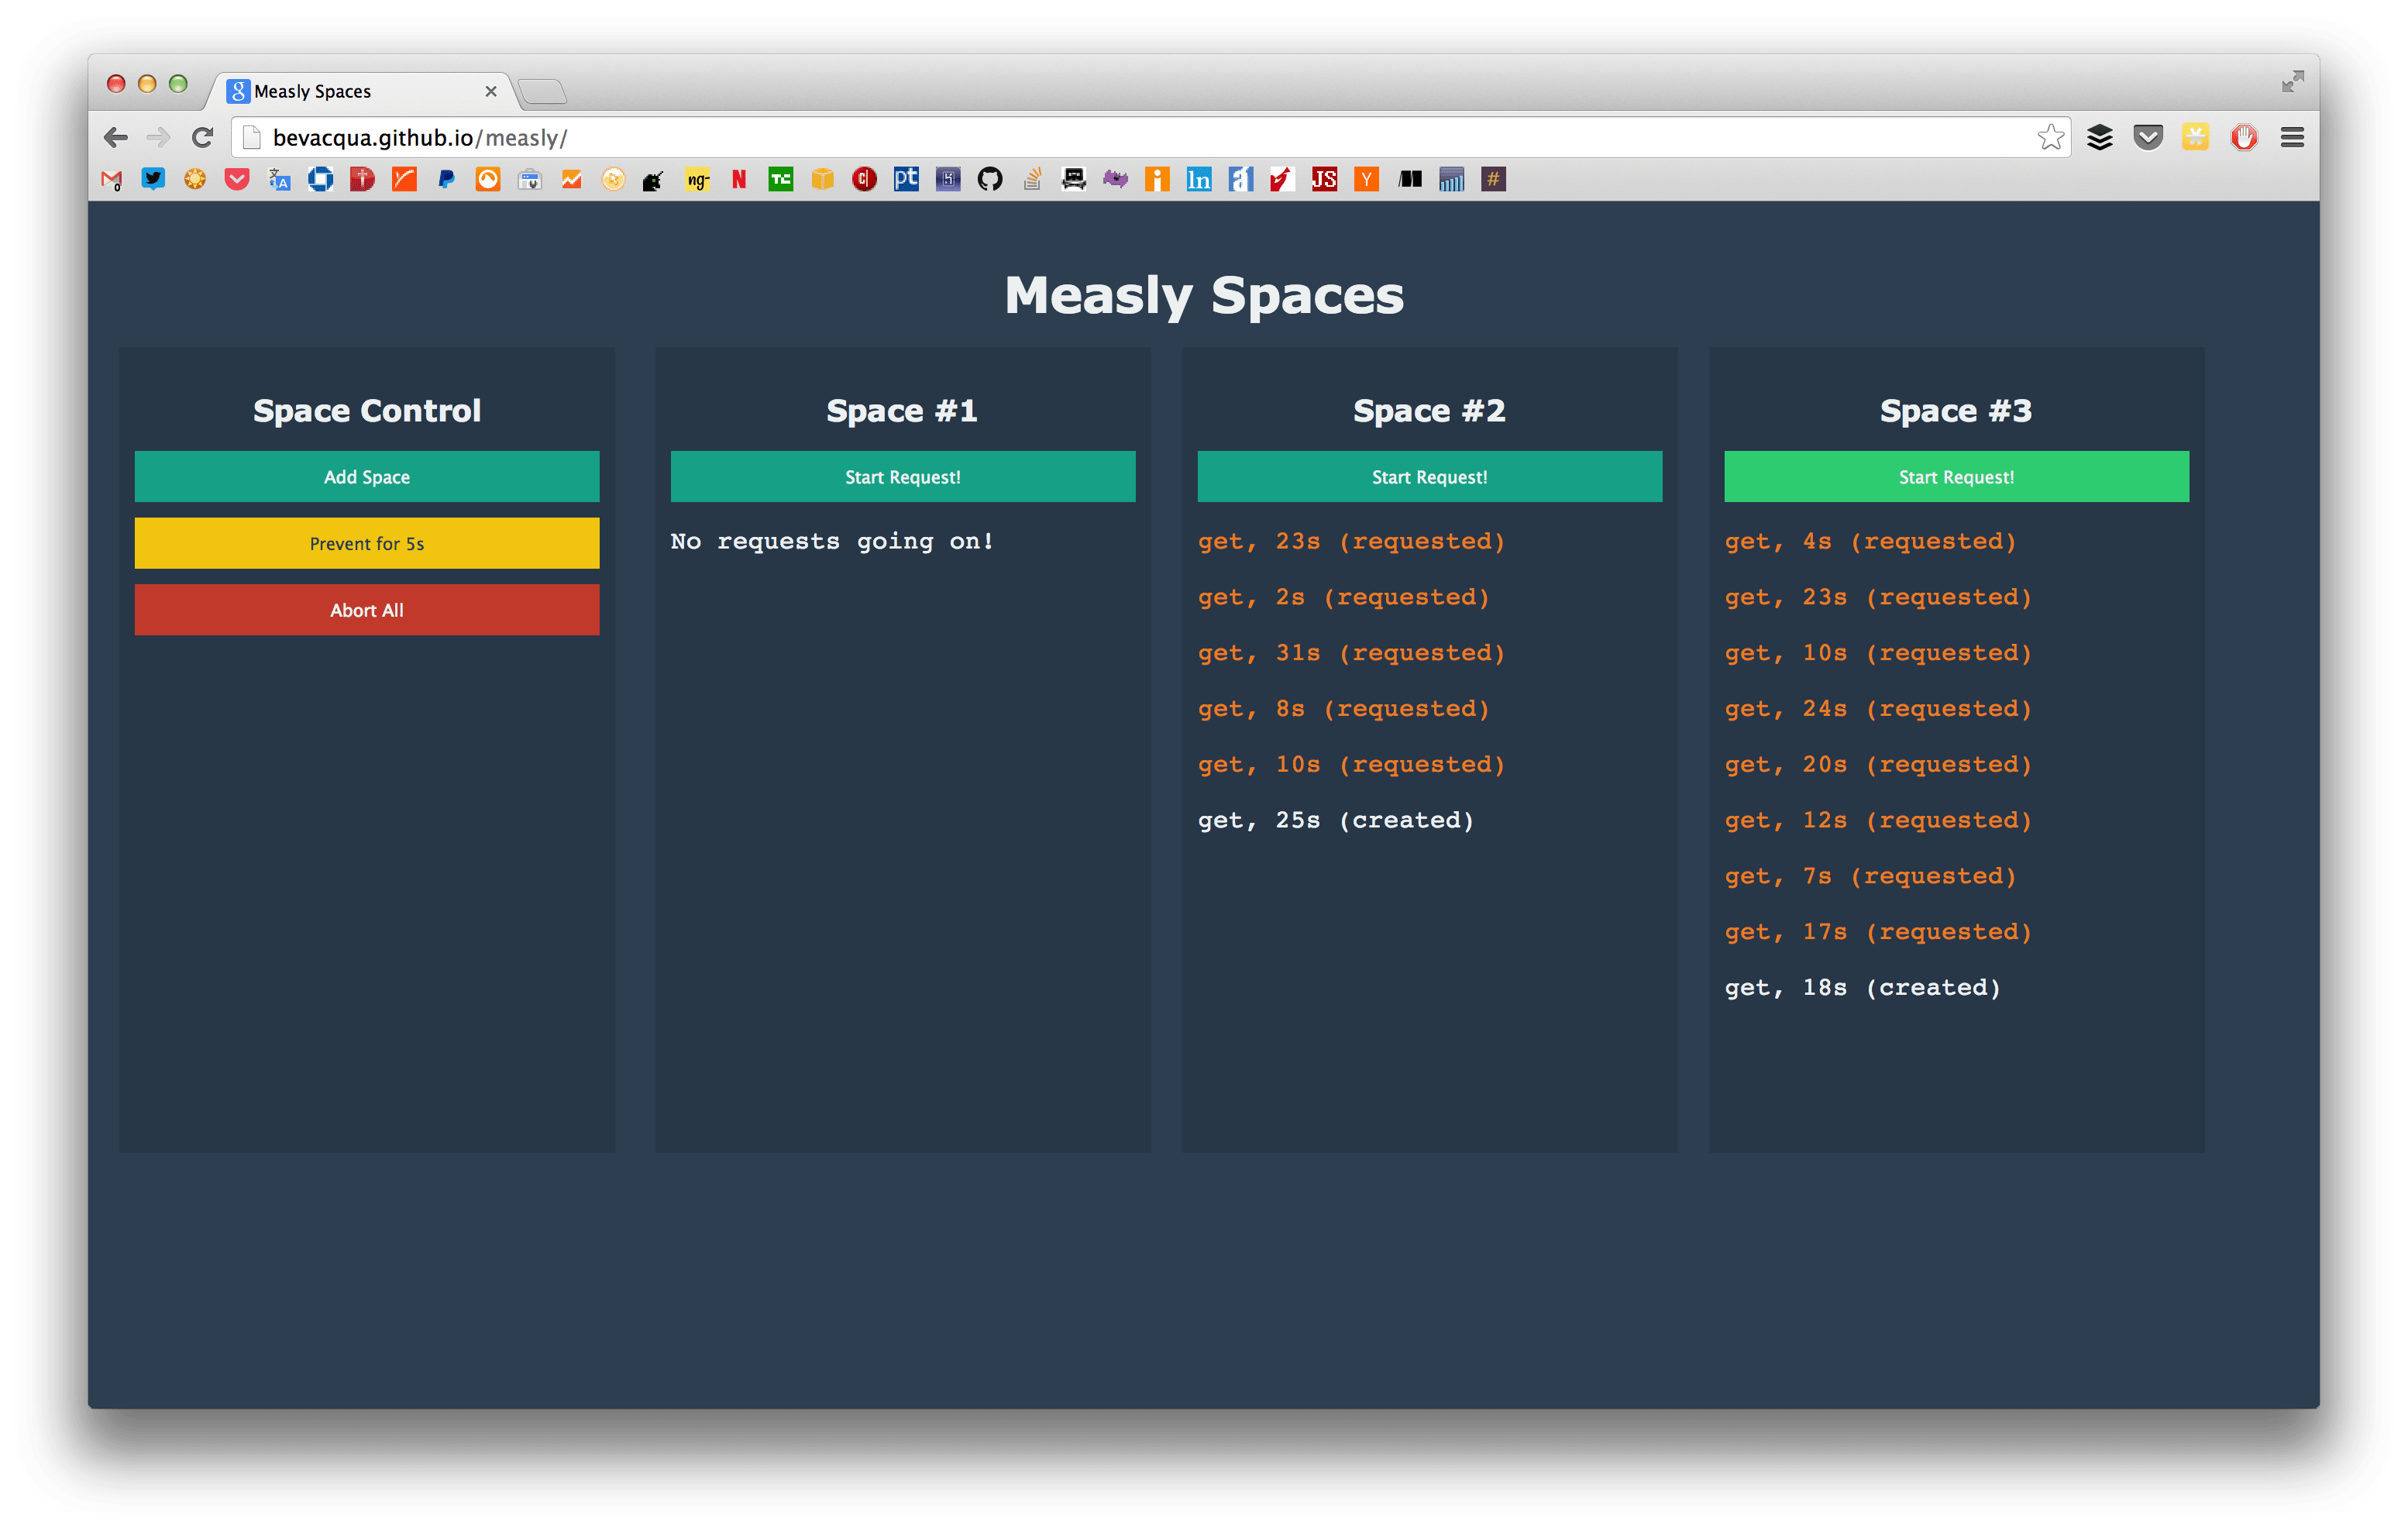Open the brown hash '#' bookmark

1494,180
